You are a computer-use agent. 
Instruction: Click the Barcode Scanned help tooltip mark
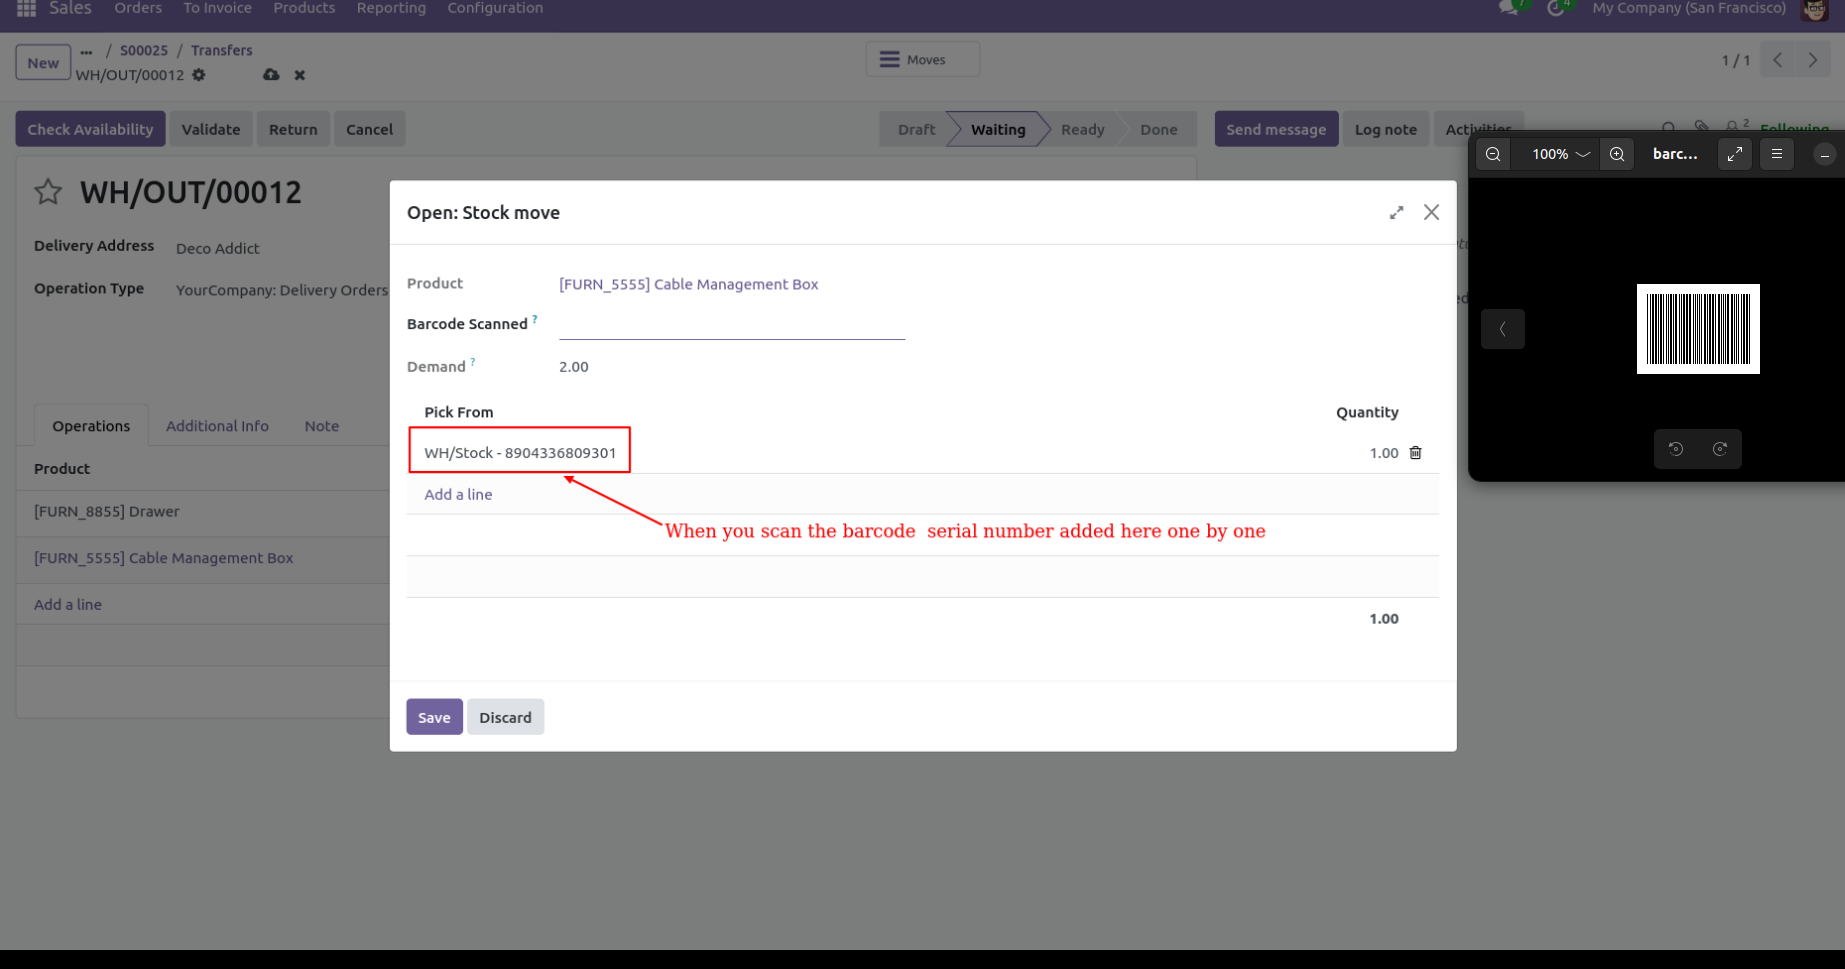535,319
